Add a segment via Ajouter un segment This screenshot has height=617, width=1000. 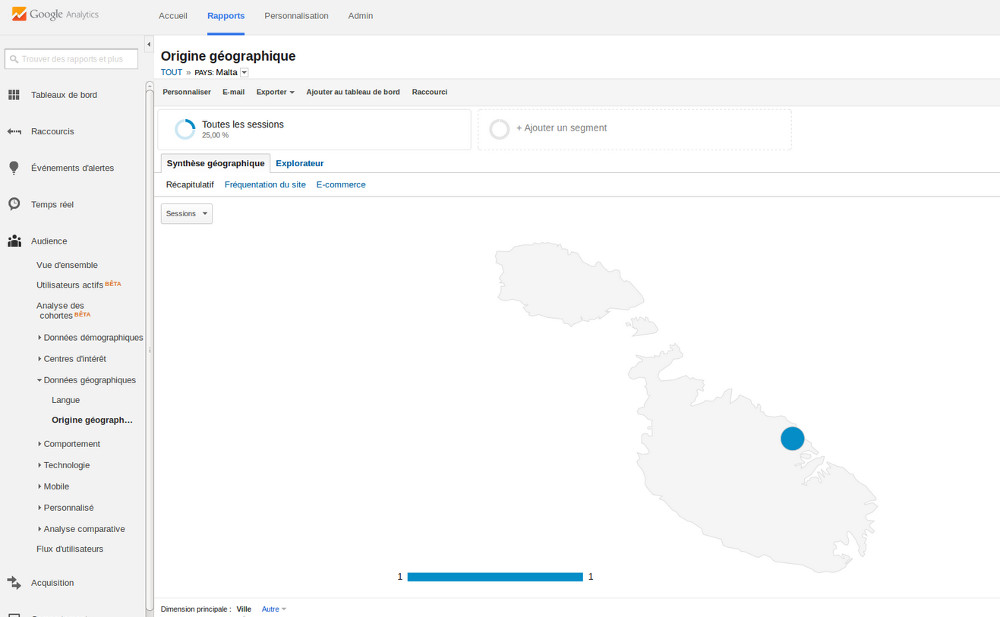tap(561, 128)
